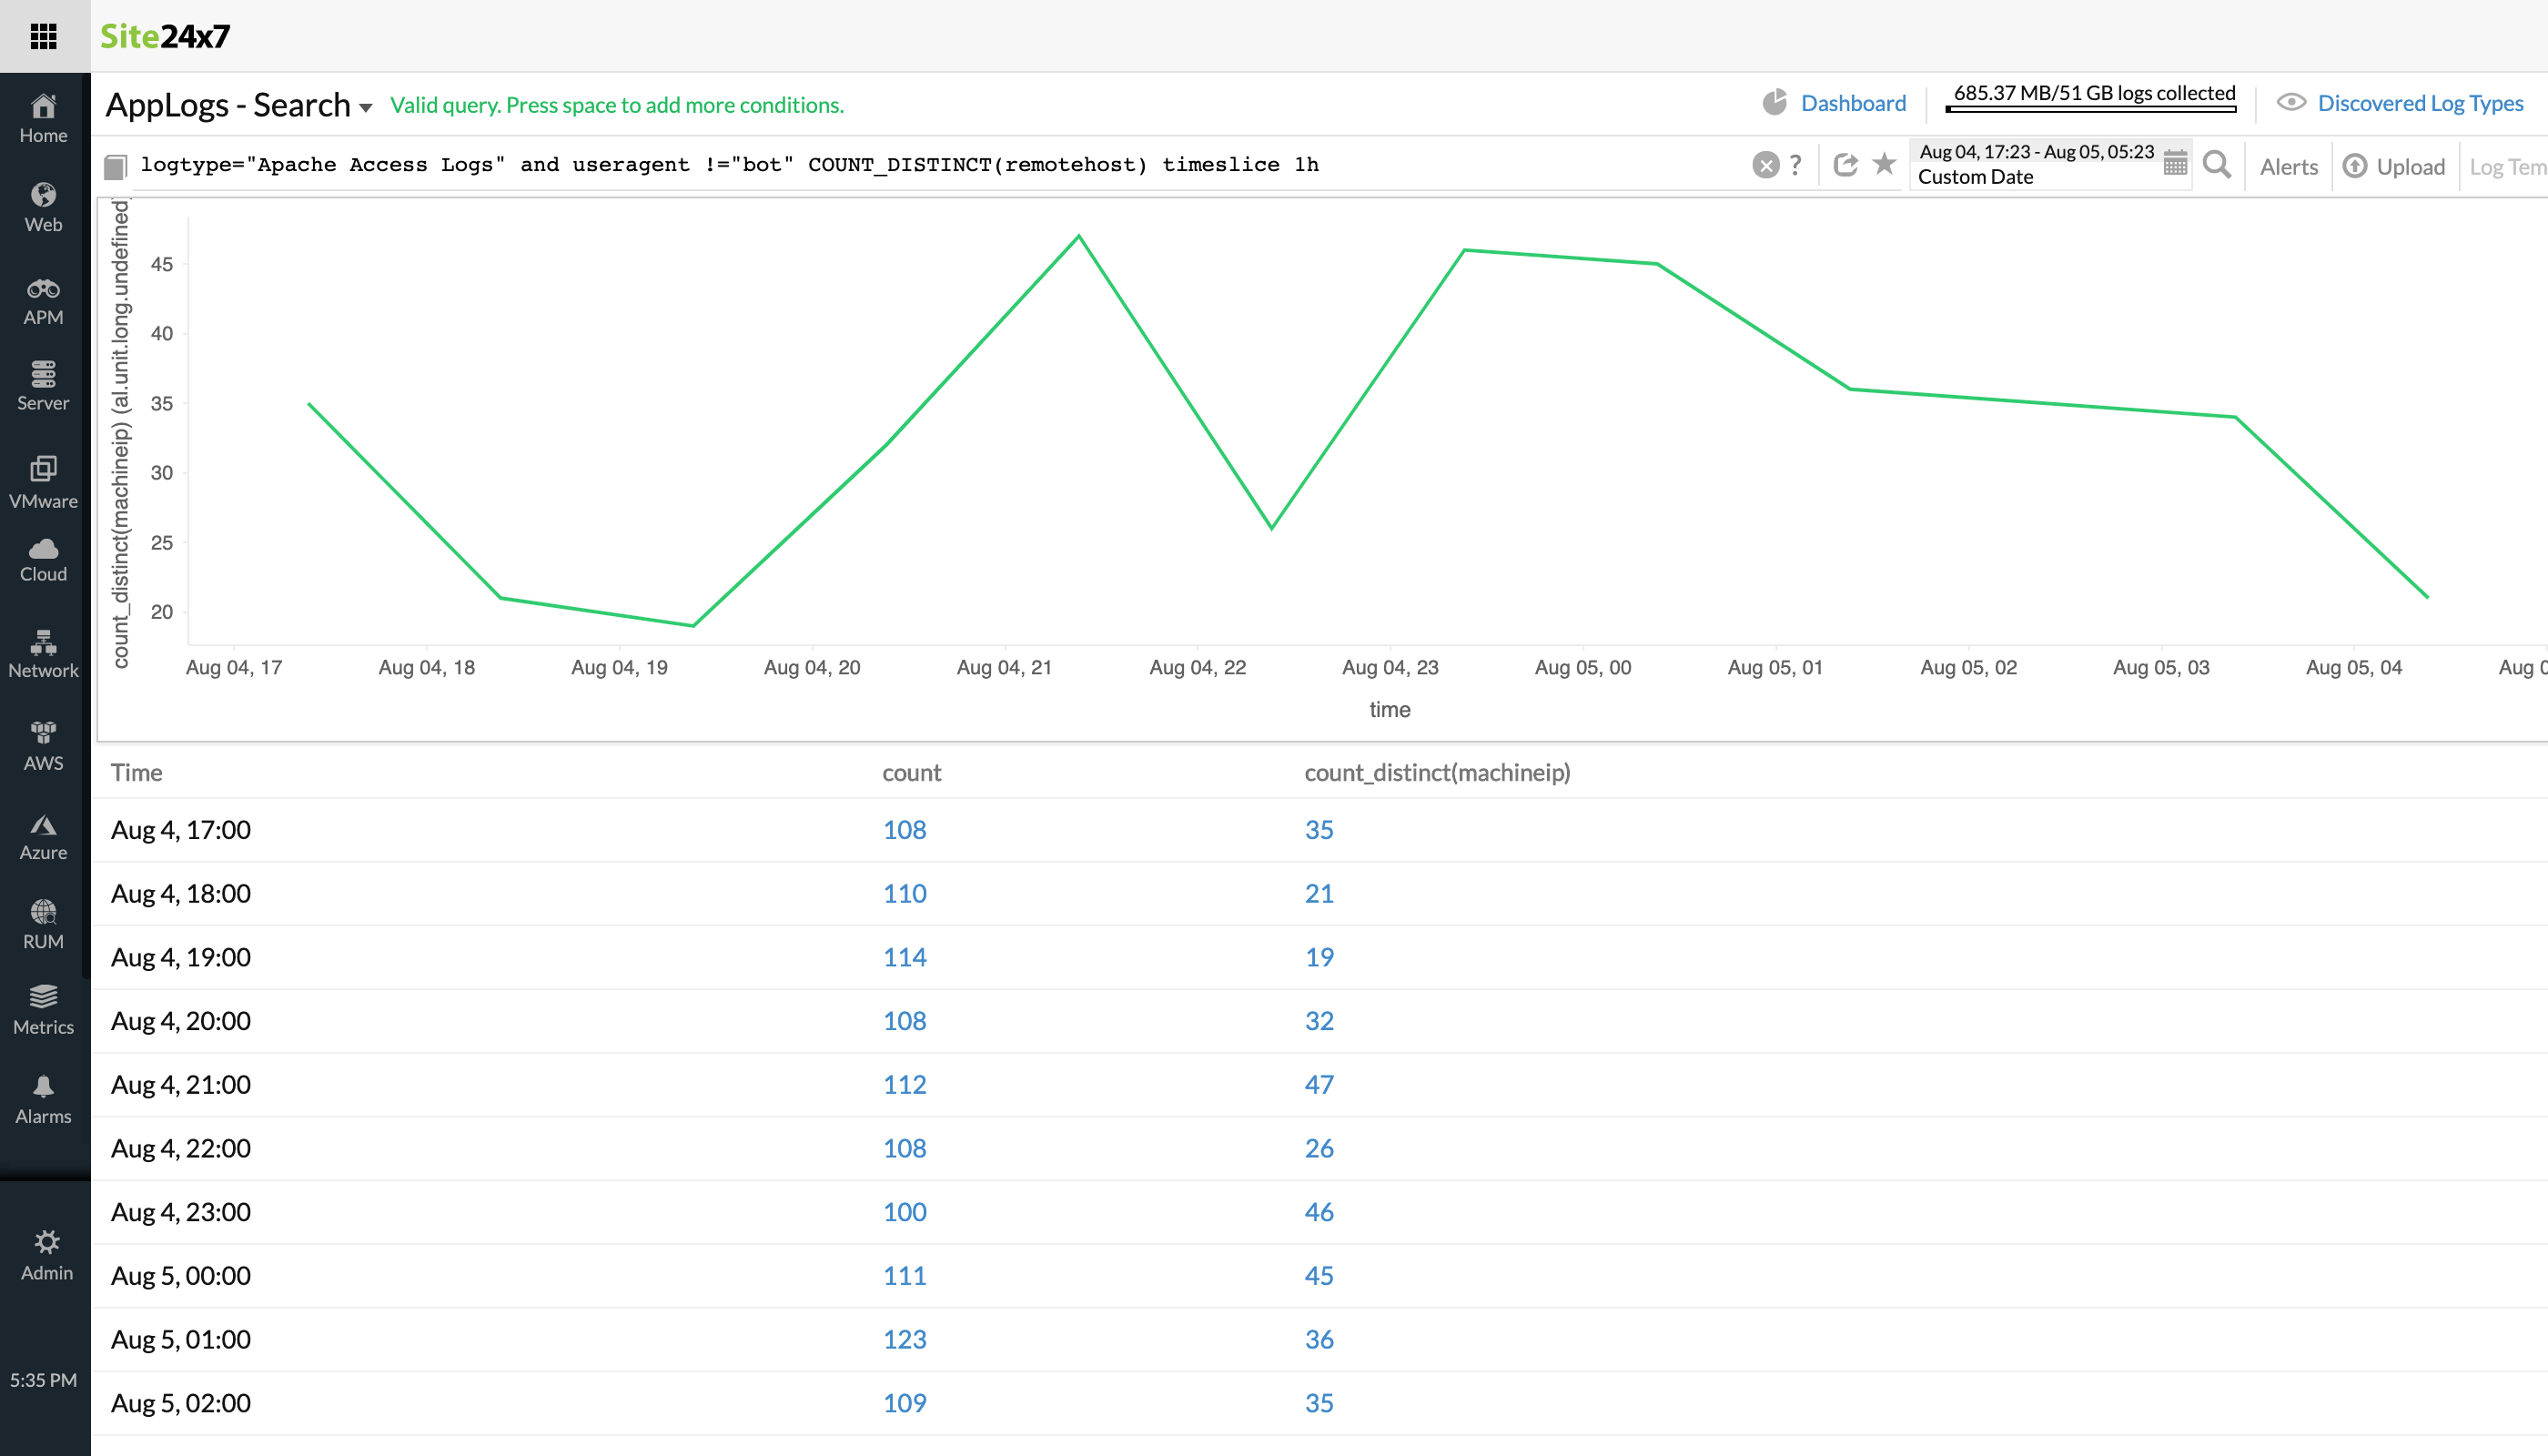Clear the query with X icon
The width and height of the screenshot is (2548, 1456).
(1765, 165)
